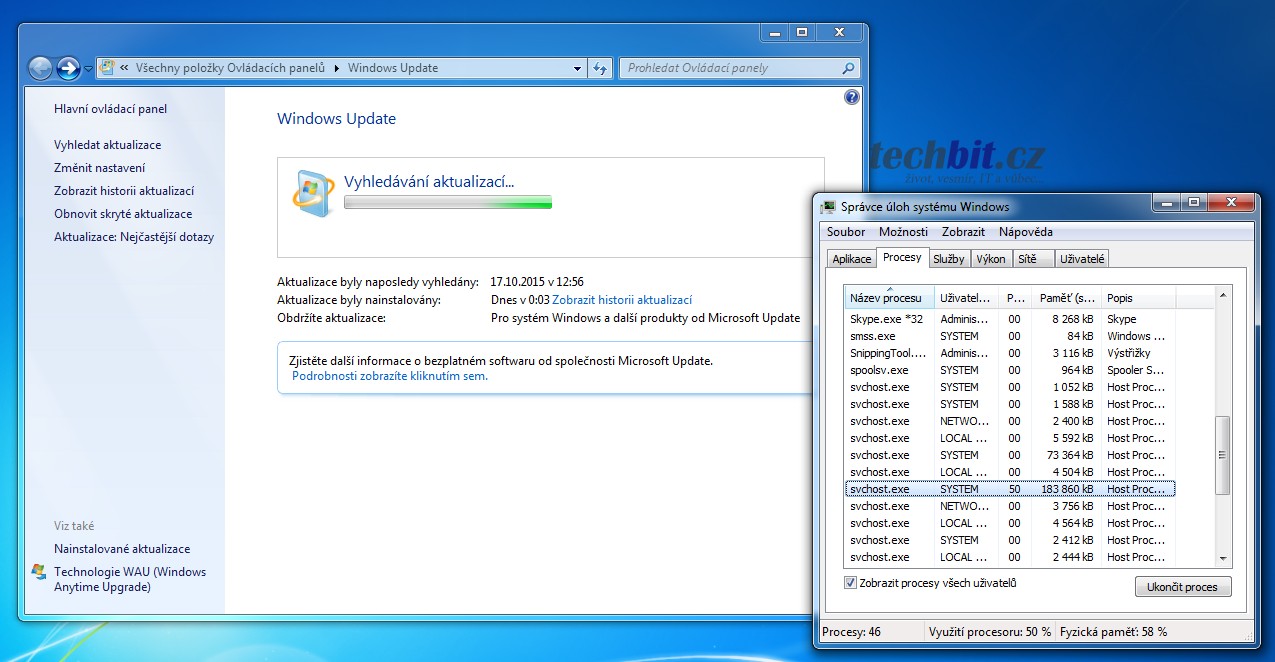This screenshot has height=662, width=1275.
Task: Minimize the Task Manager window
Action: coord(1167,203)
